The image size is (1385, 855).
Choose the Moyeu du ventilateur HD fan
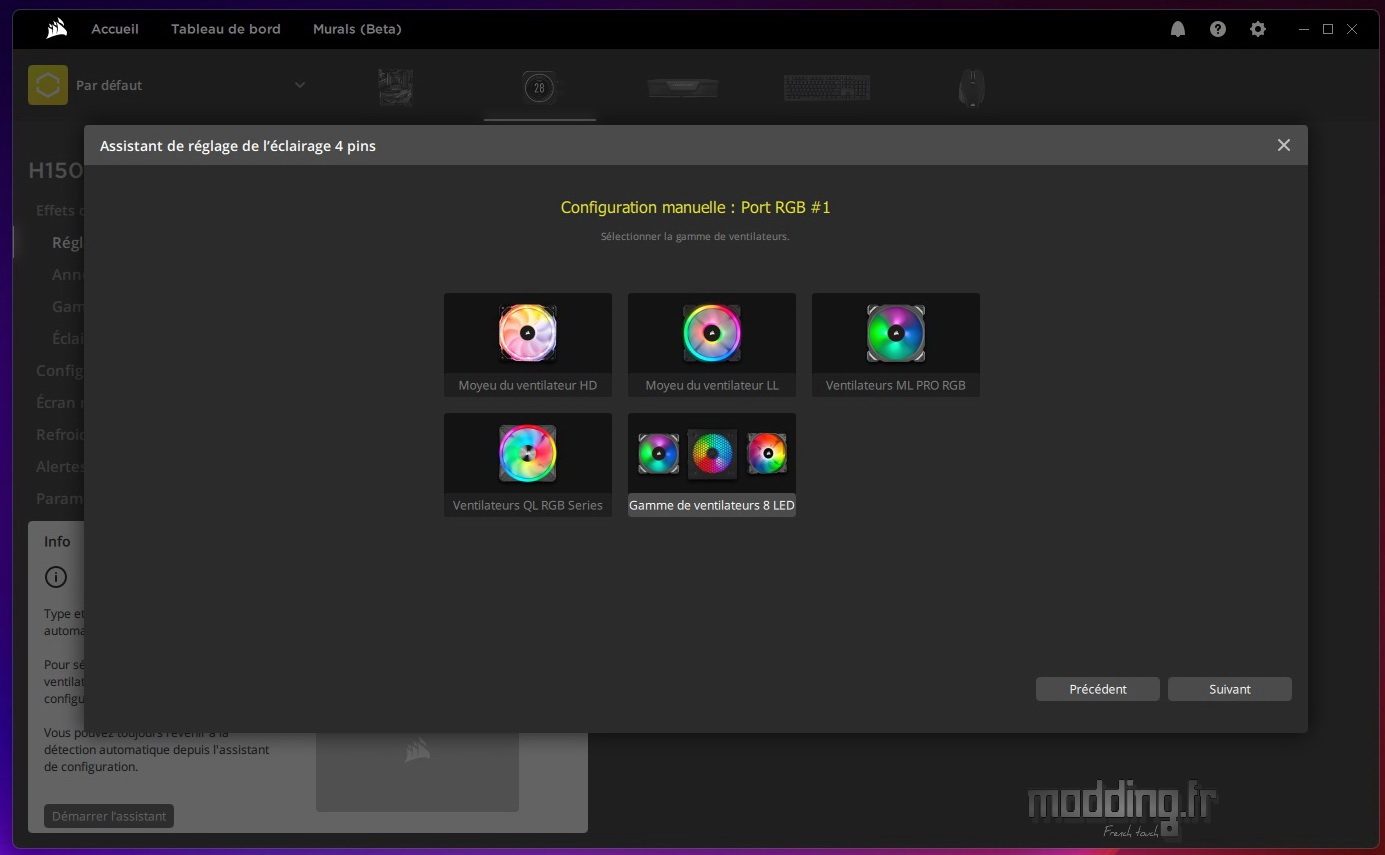tap(528, 345)
